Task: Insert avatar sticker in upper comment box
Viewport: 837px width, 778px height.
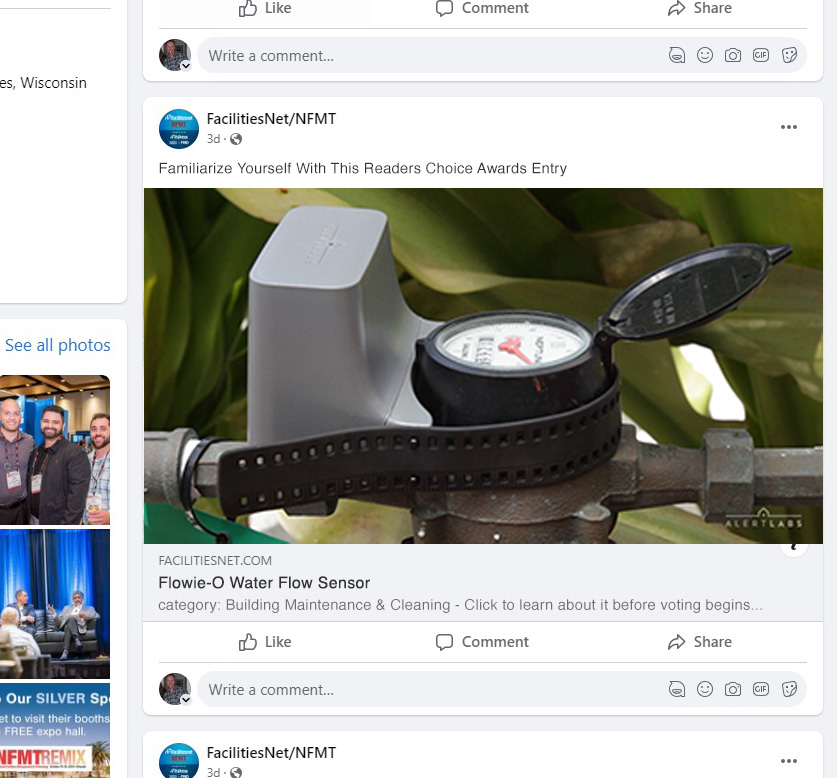Action: (x=677, y=56)
